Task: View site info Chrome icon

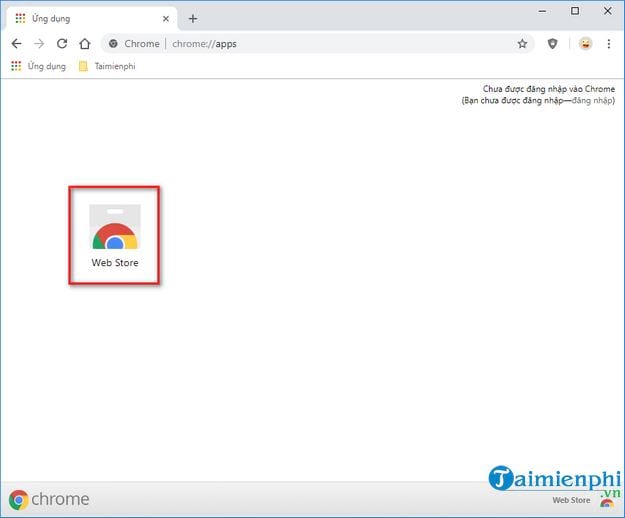Action: point(113,43)
